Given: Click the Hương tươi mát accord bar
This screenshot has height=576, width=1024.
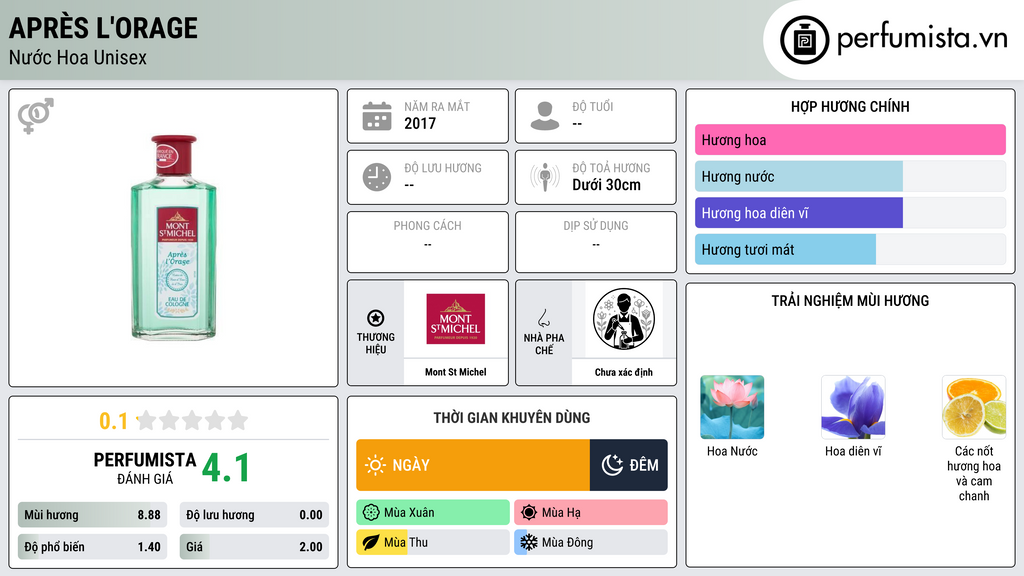Looking at the screenshot, I should [850, 249].
